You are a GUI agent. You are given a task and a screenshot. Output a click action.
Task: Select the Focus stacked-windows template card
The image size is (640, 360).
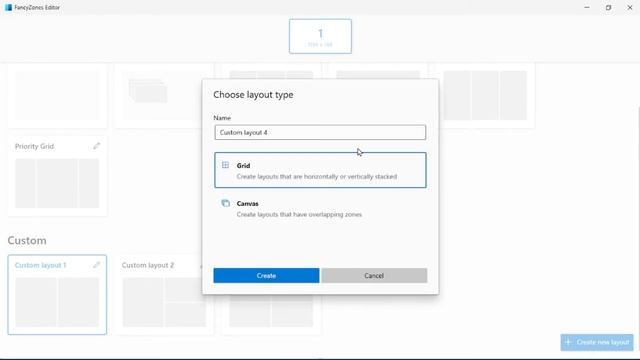(158, 95)
